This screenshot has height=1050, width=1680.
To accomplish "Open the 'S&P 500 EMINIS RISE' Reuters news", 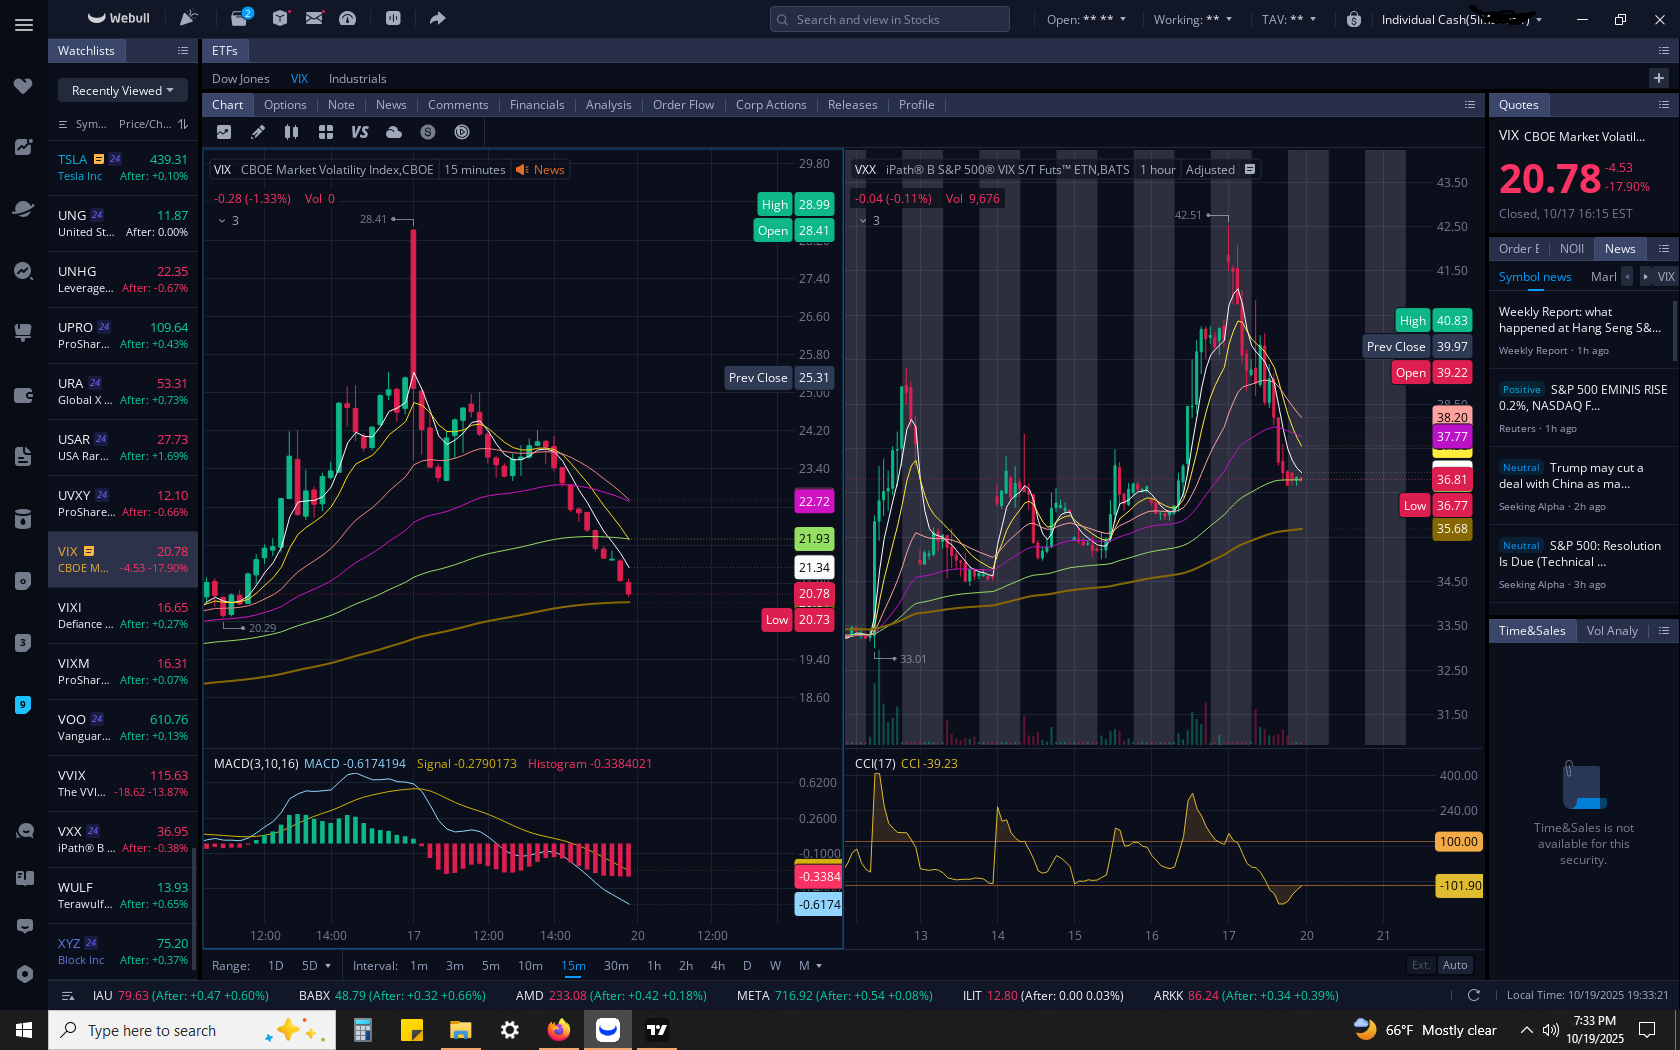I will 1580,407.
